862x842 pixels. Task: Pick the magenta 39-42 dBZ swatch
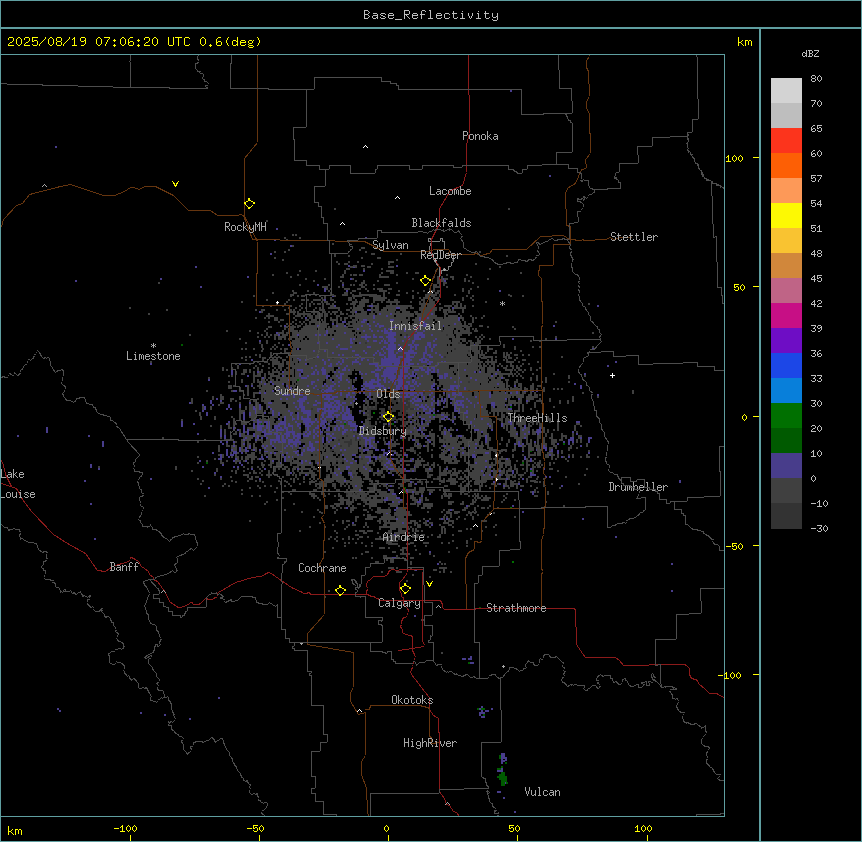[x=786, y=315]
